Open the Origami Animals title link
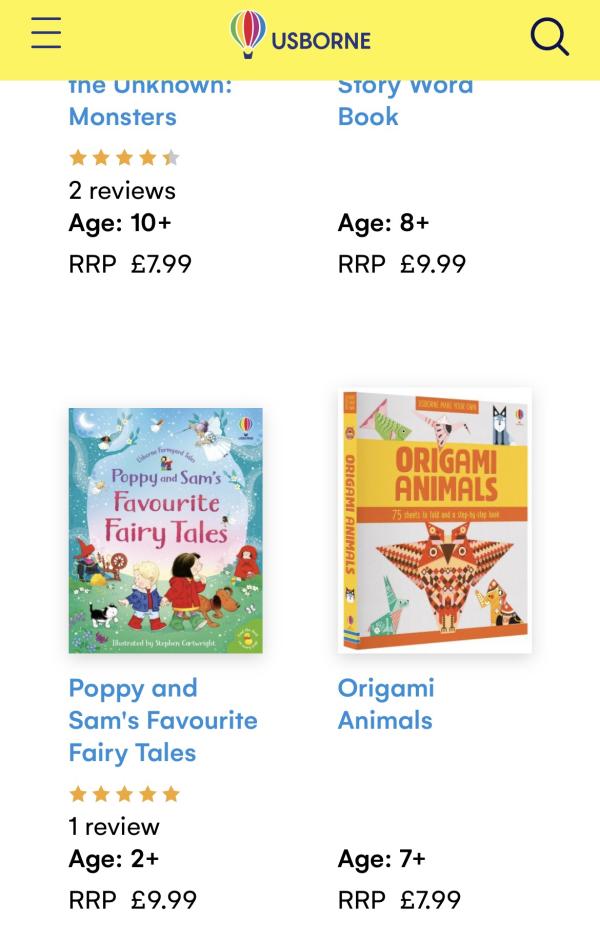600x943 pixels. pyautogui.click(x=386, y=704)
